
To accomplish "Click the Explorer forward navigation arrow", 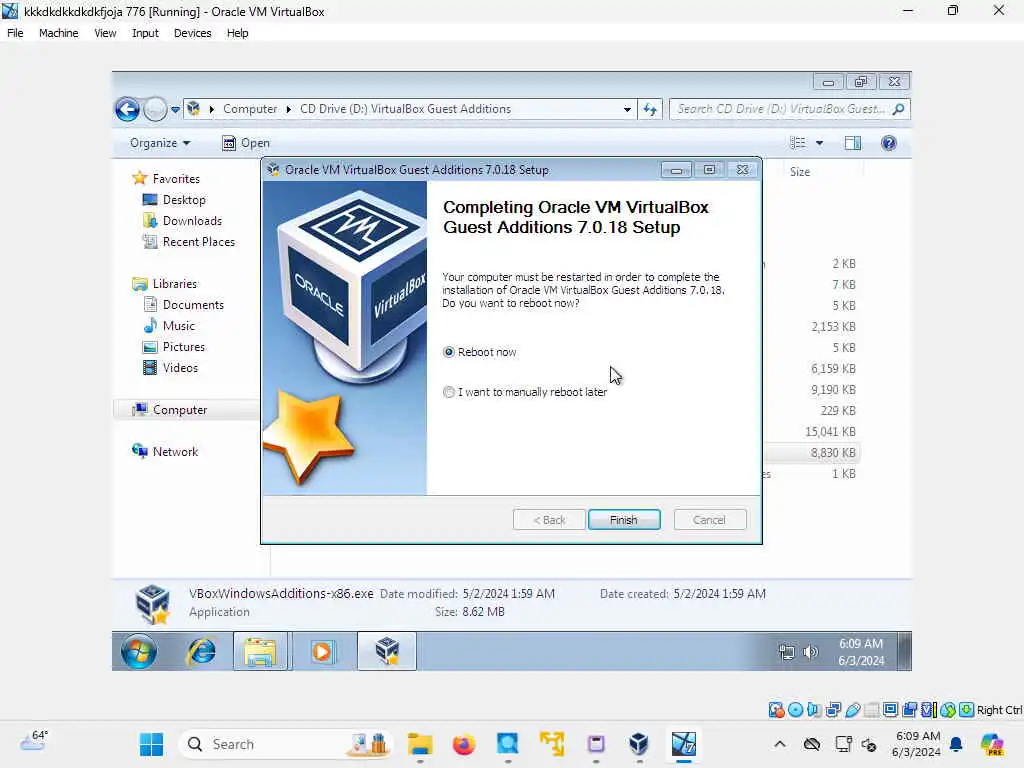I will click(155, 109).
